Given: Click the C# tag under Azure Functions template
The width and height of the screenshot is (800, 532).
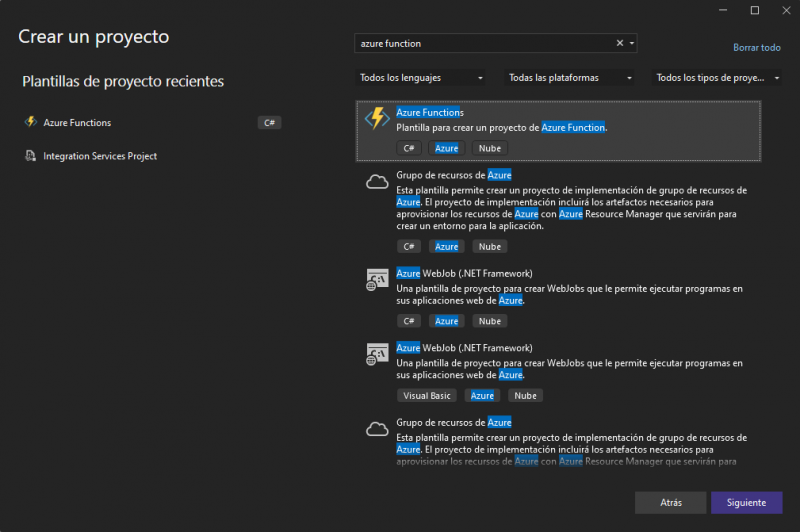Looking at the screenshot, I should pyautogui.click(x=409, y=148).
